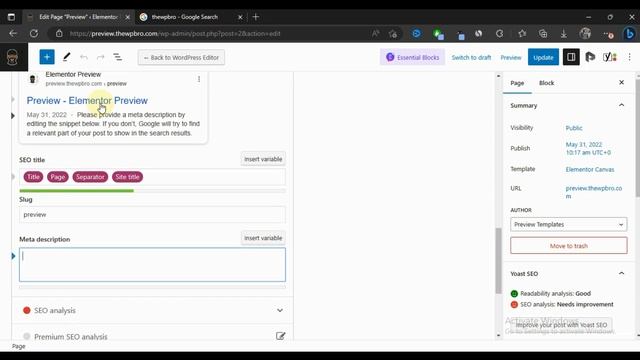Screen dimensions: 640x360
Task: Click the Meta description text area
Action: pos(152,264)
